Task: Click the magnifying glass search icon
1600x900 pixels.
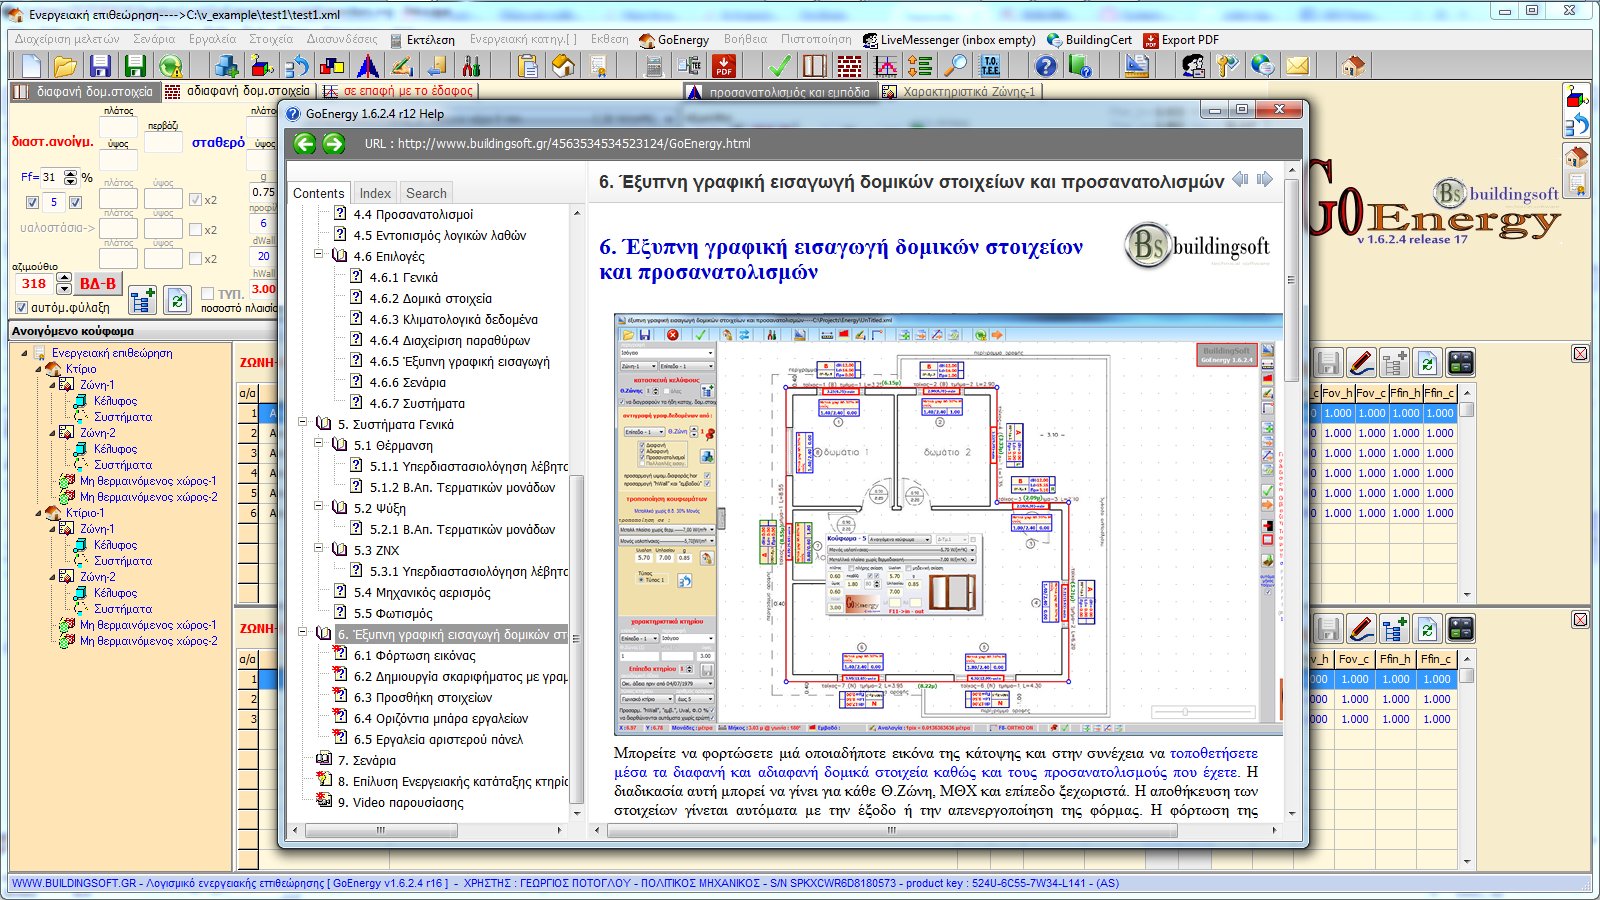Action: (956, 66)
